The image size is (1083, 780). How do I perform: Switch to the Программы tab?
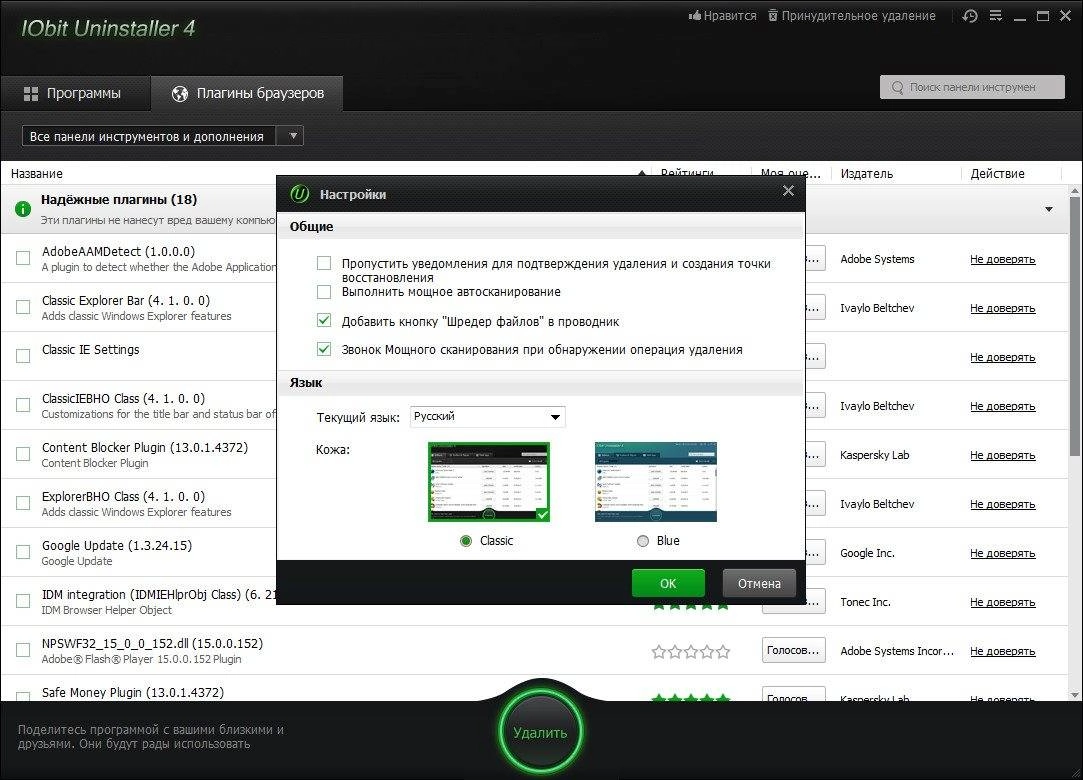(x=75, y=93)
